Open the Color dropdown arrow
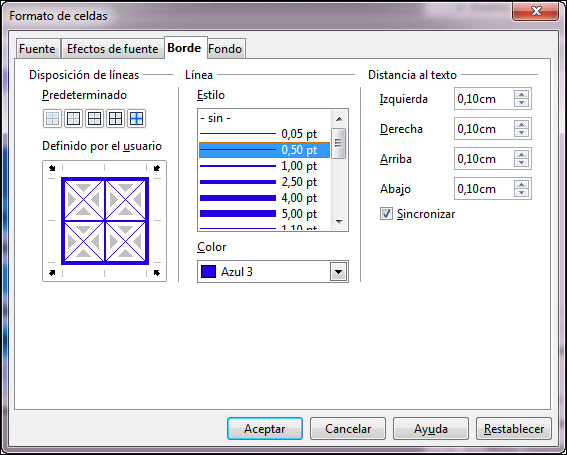The width and height of the screenshot is (567, 455). click(338, 272)
